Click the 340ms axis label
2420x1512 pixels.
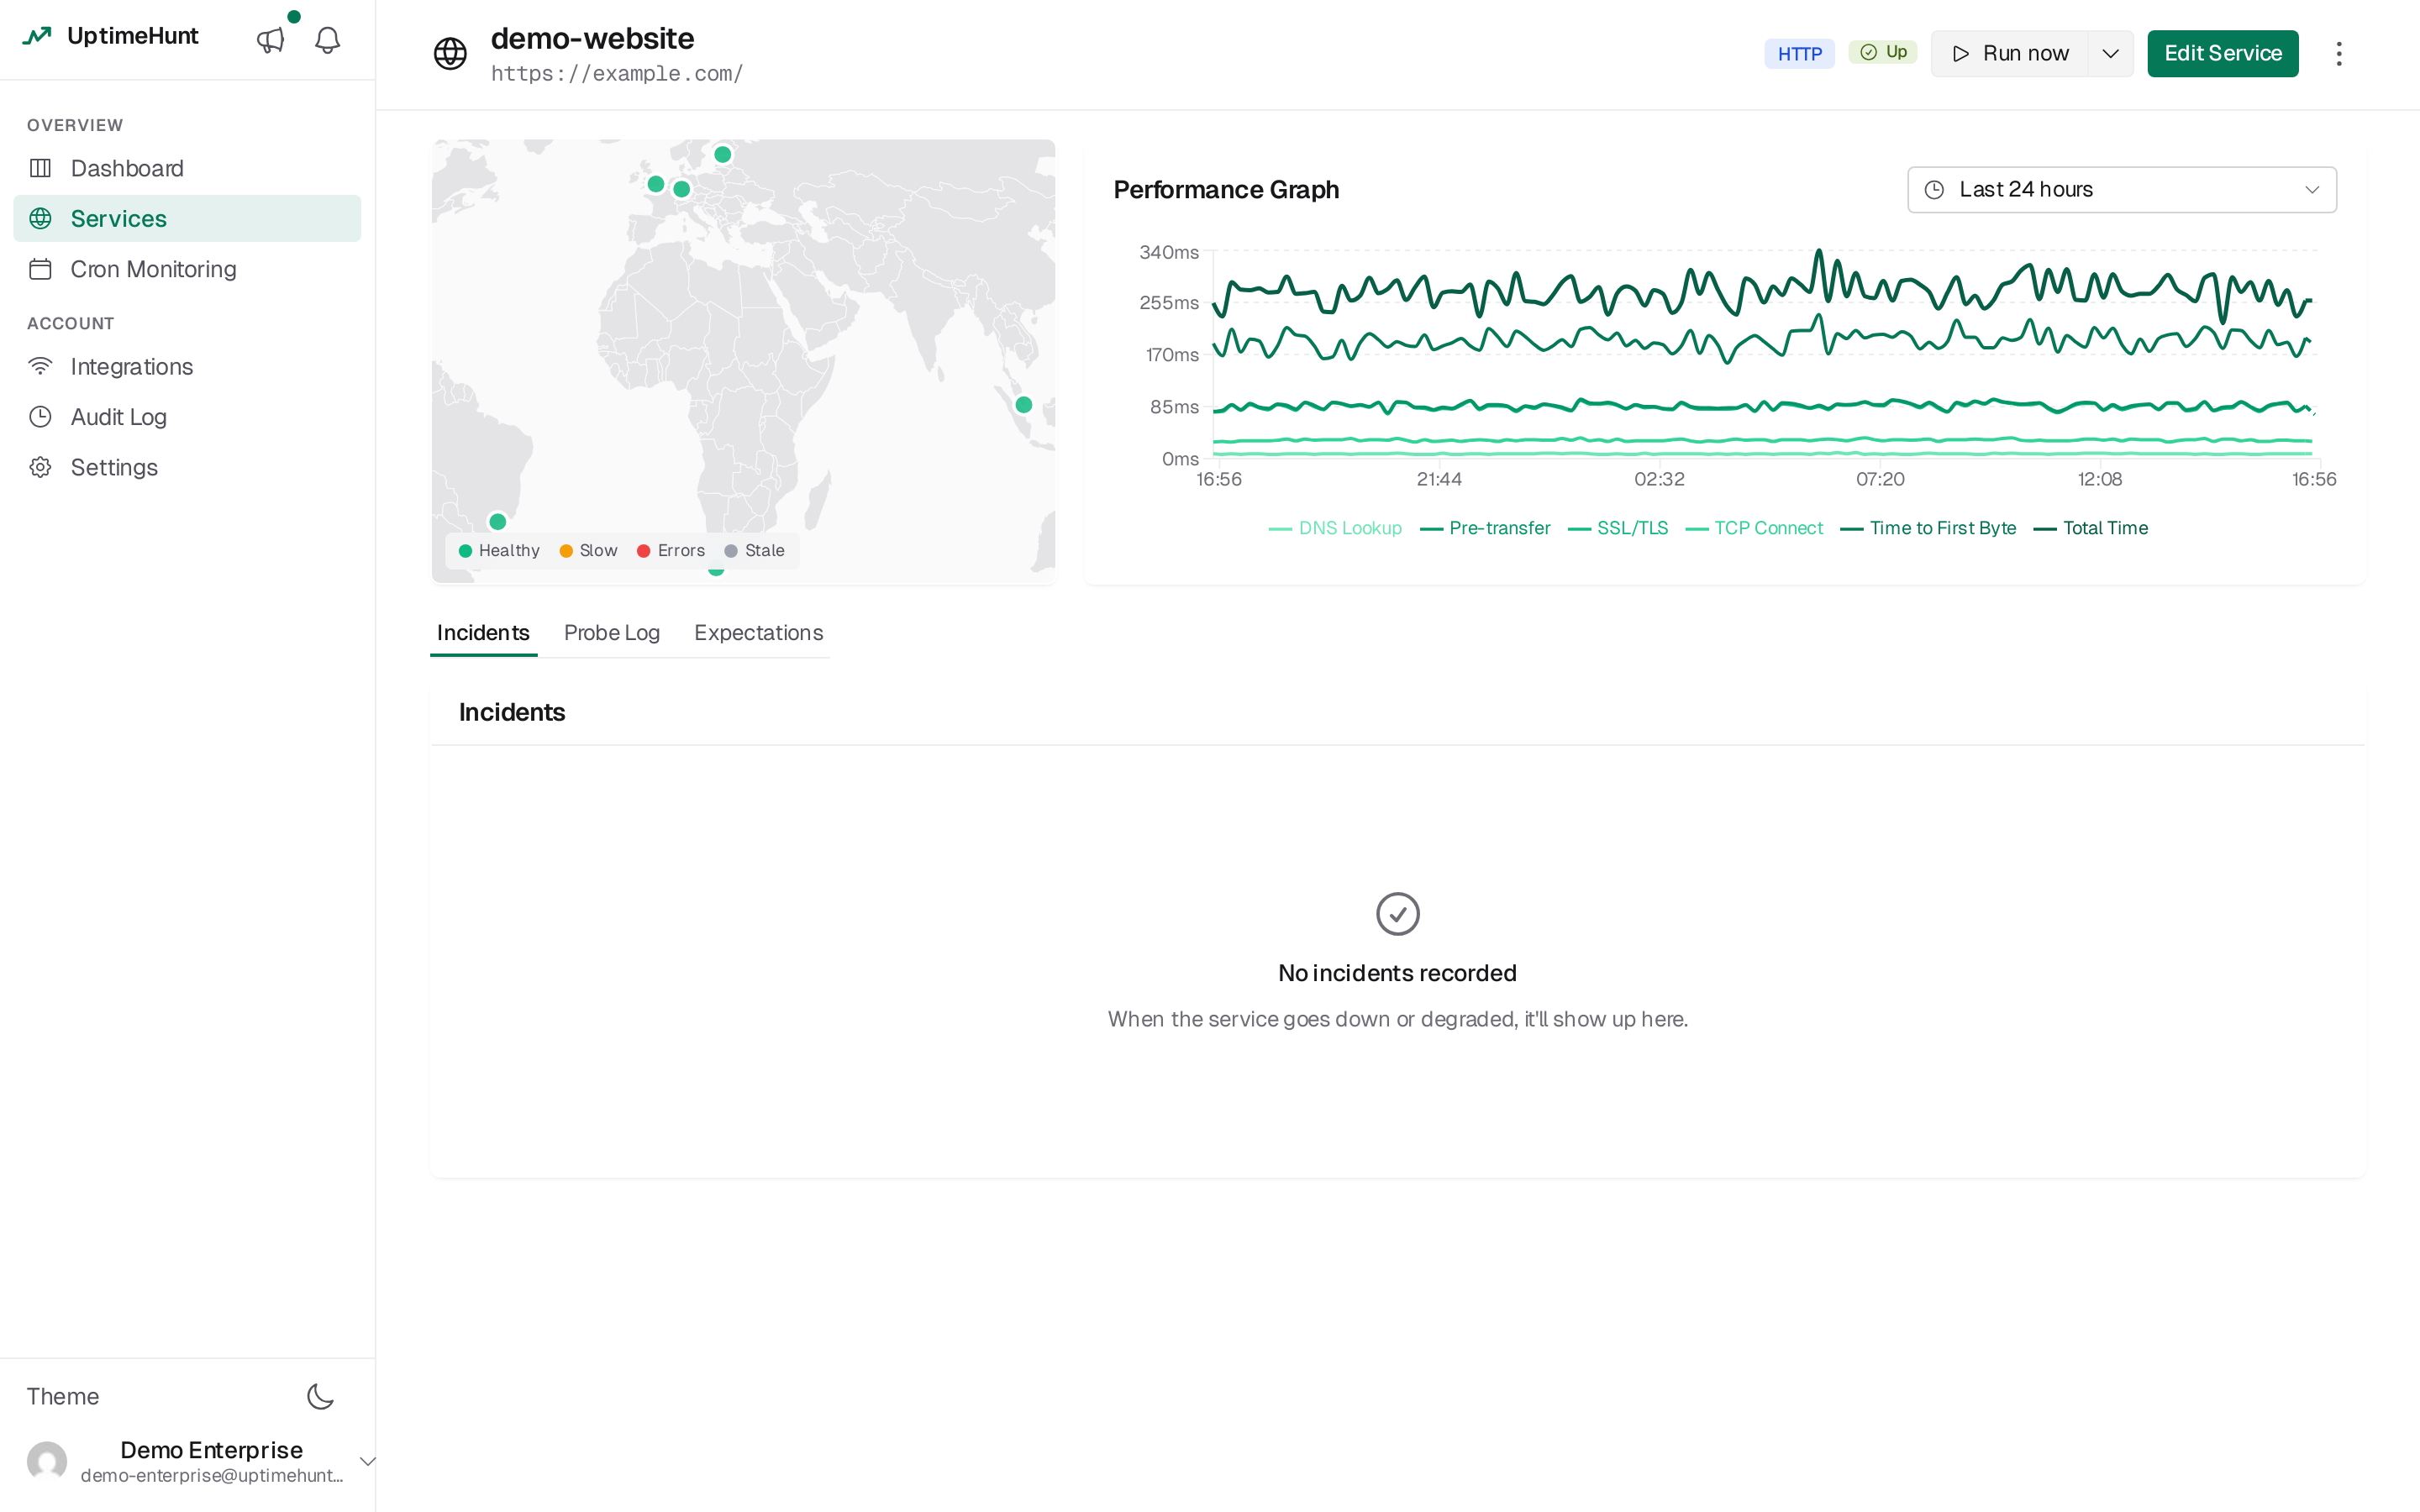[x=1168, y=252]
